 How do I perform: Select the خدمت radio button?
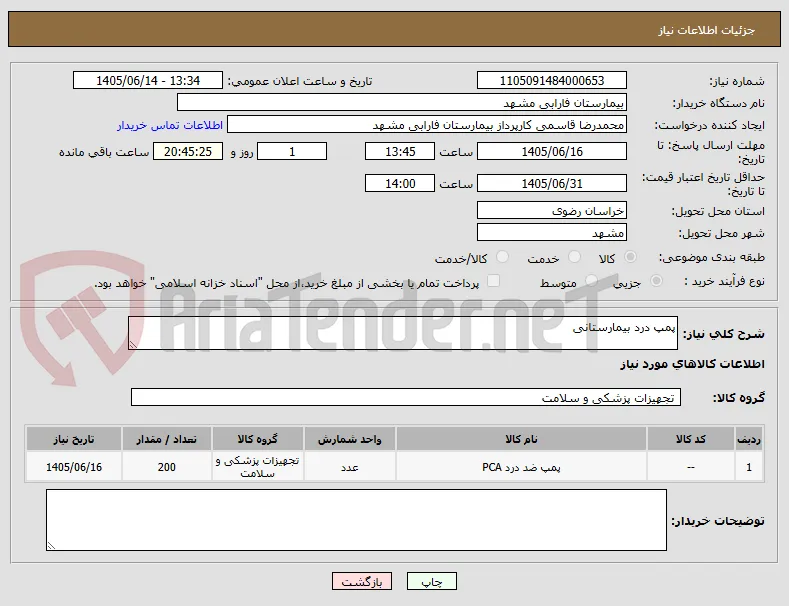click(574, 257)
